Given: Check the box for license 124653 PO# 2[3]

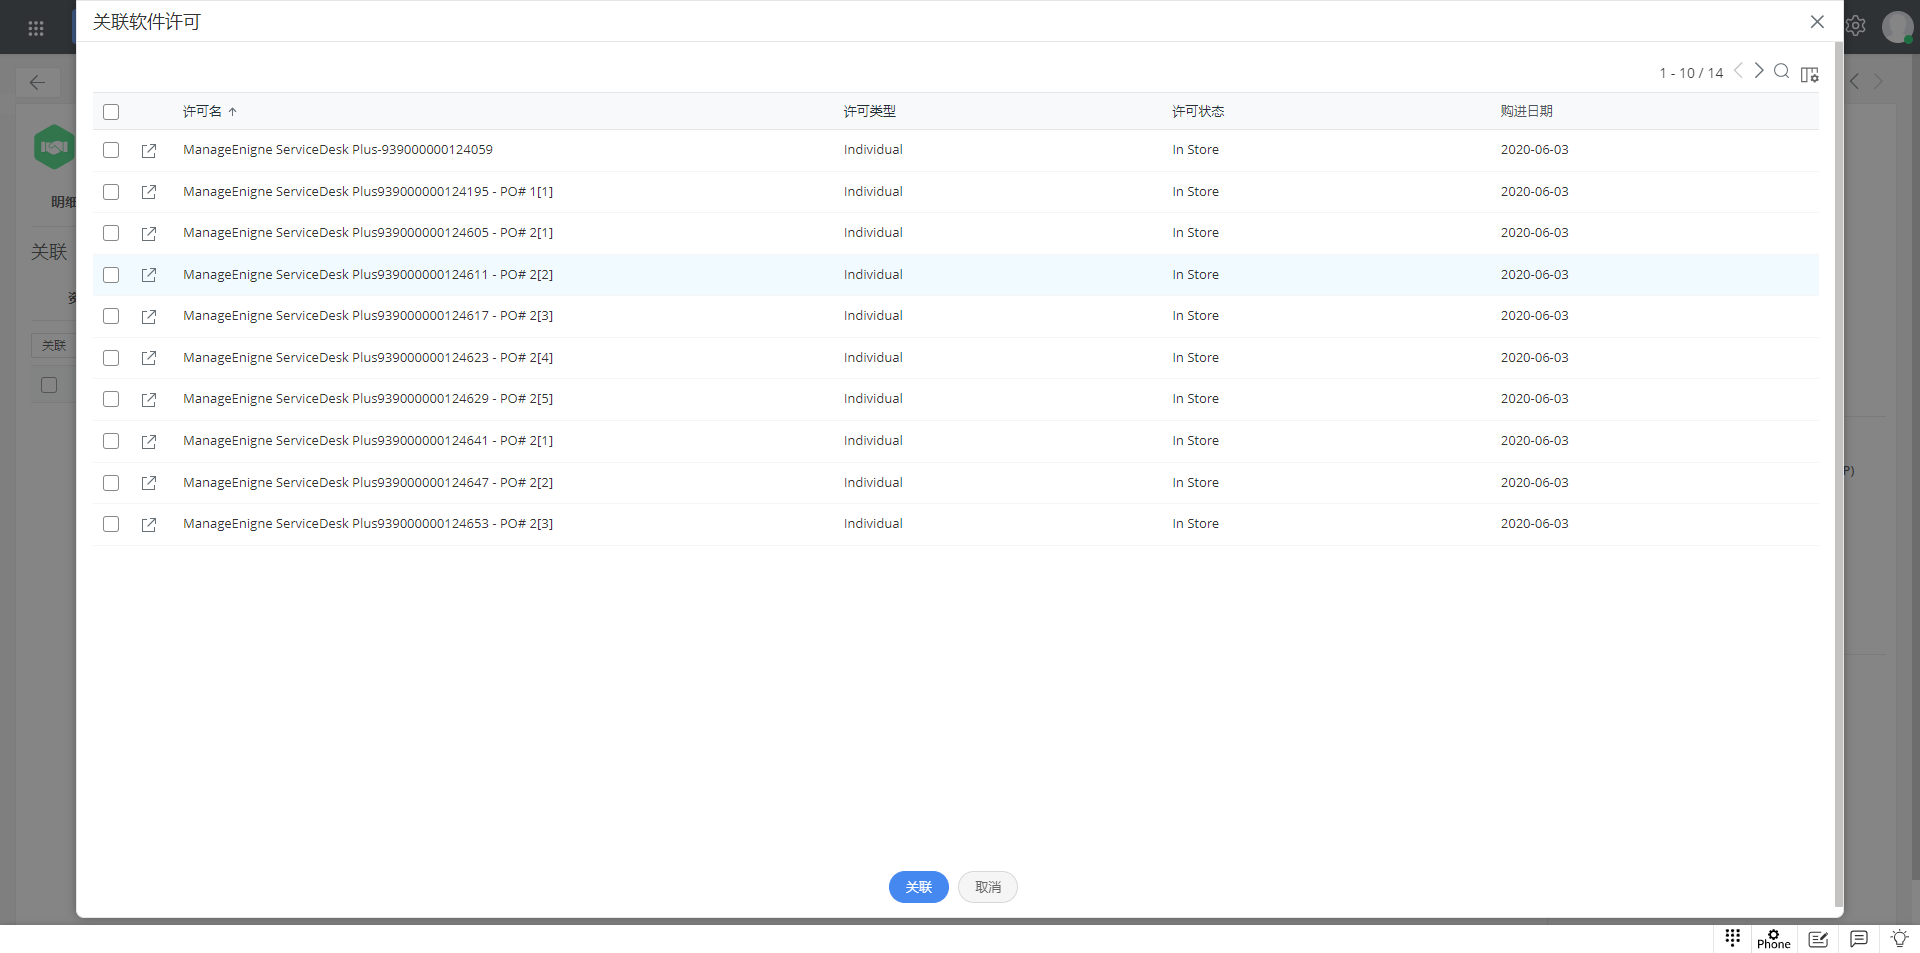Looking at the screenshot, I should coord(111,524).
